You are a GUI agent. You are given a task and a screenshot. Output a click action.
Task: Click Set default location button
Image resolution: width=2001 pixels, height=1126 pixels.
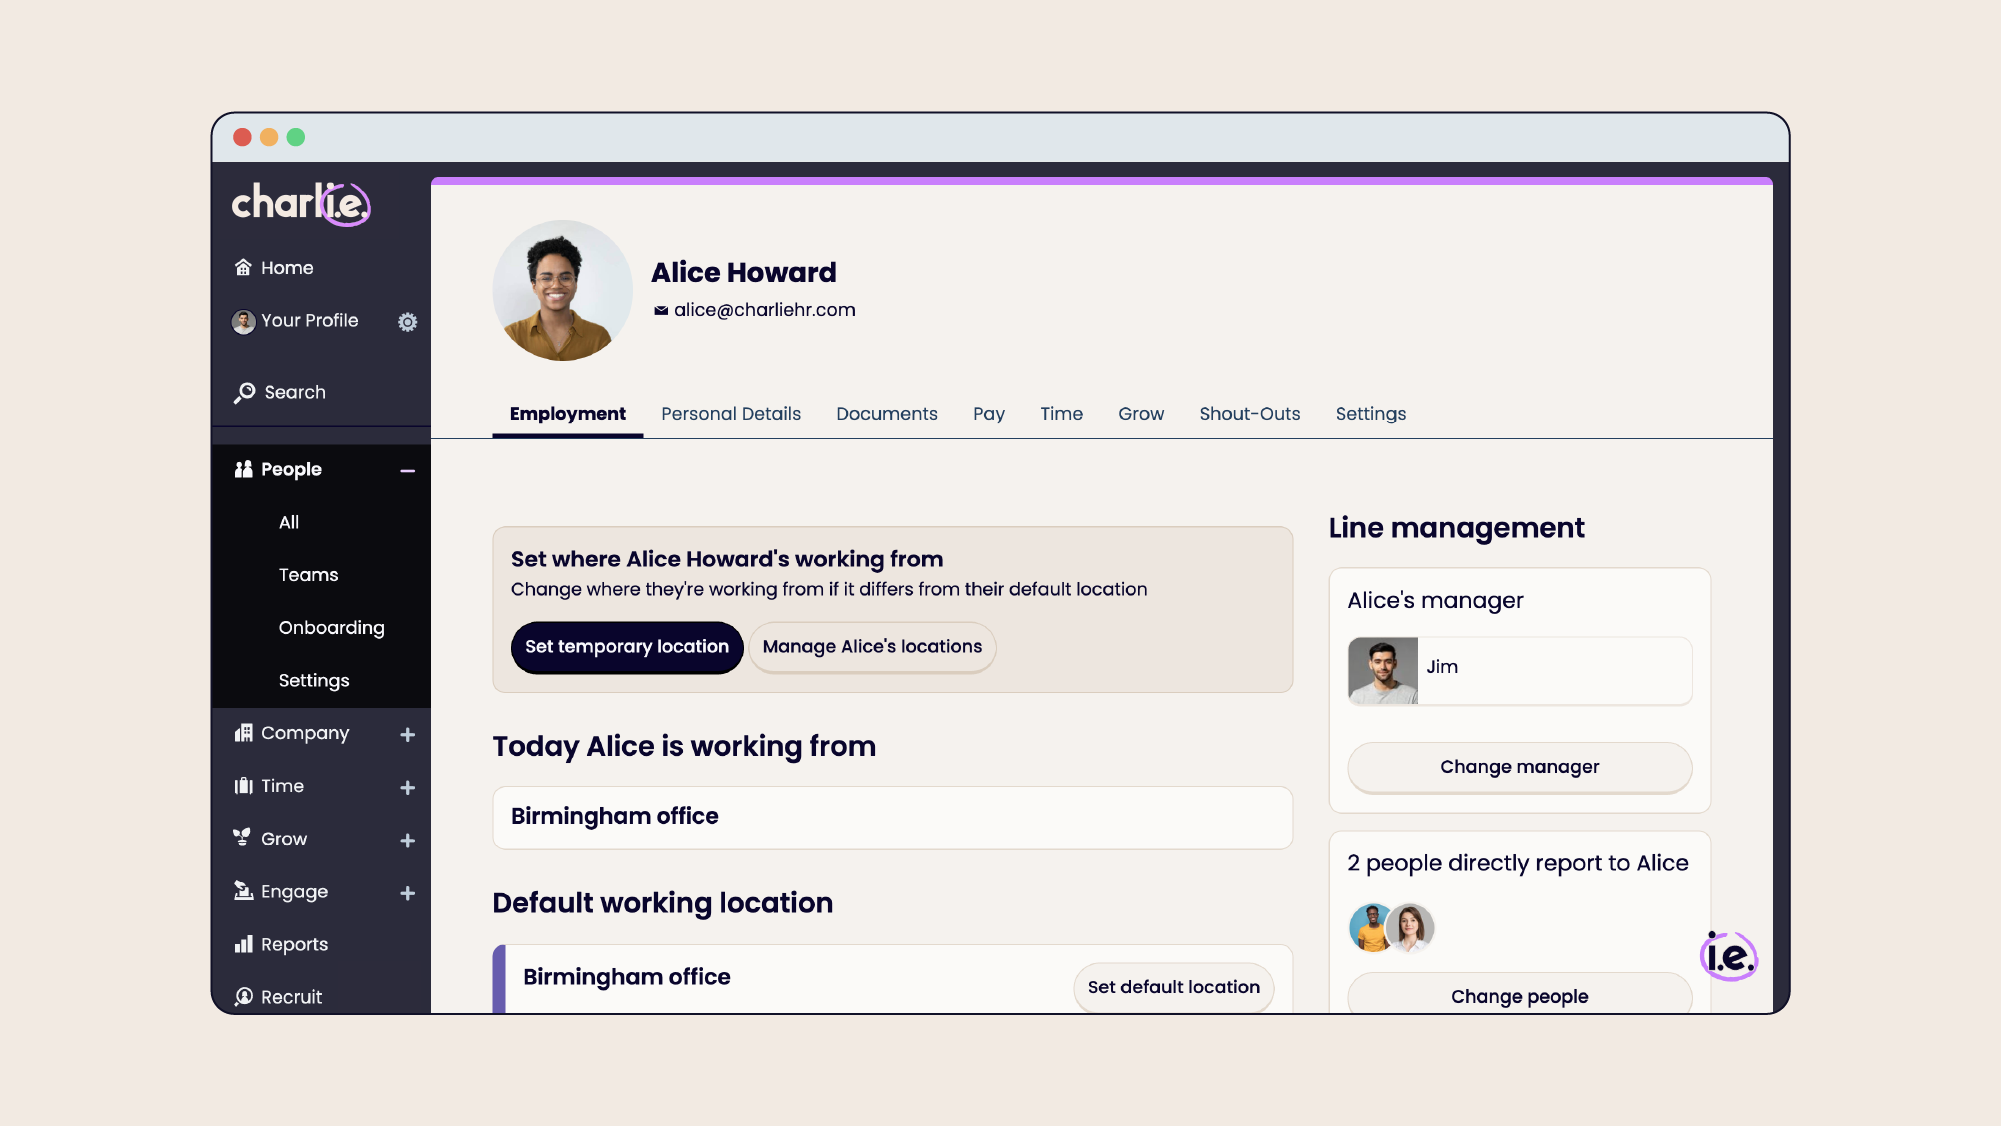pos(1173,987)
